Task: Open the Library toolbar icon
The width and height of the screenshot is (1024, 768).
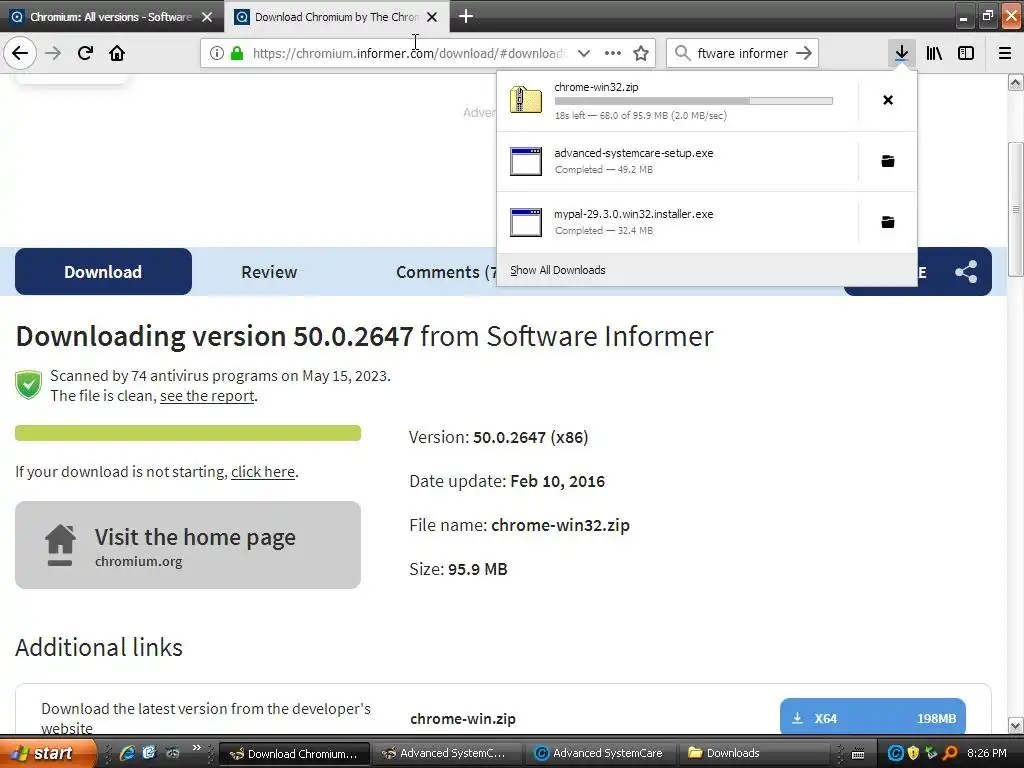Action: coord(934,53)
